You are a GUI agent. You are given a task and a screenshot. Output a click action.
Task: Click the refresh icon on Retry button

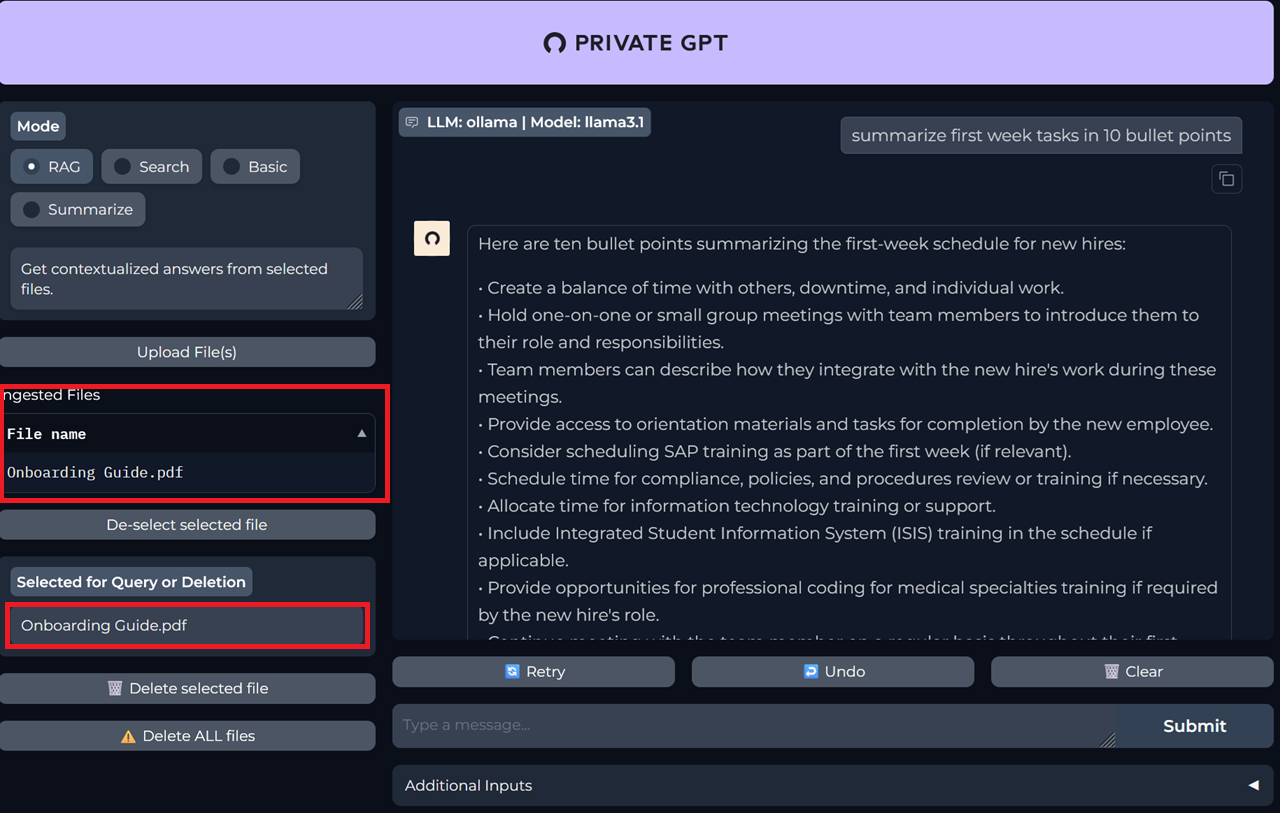click(x=512, y=672)
